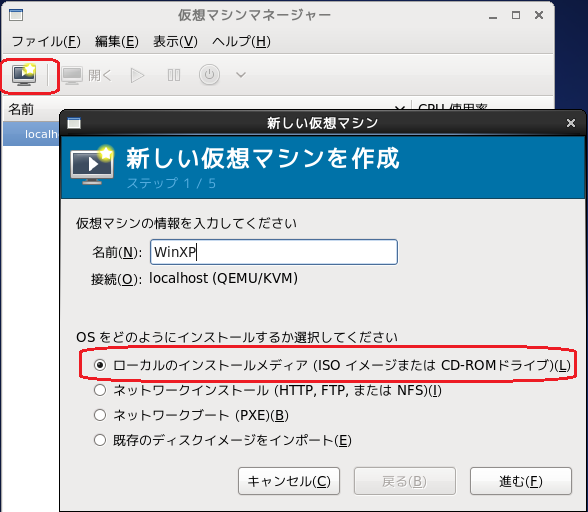Click the 'ステップ 1 / 5' step text
Viewport: 588px width, 512px height.
(x=171, y=183)
